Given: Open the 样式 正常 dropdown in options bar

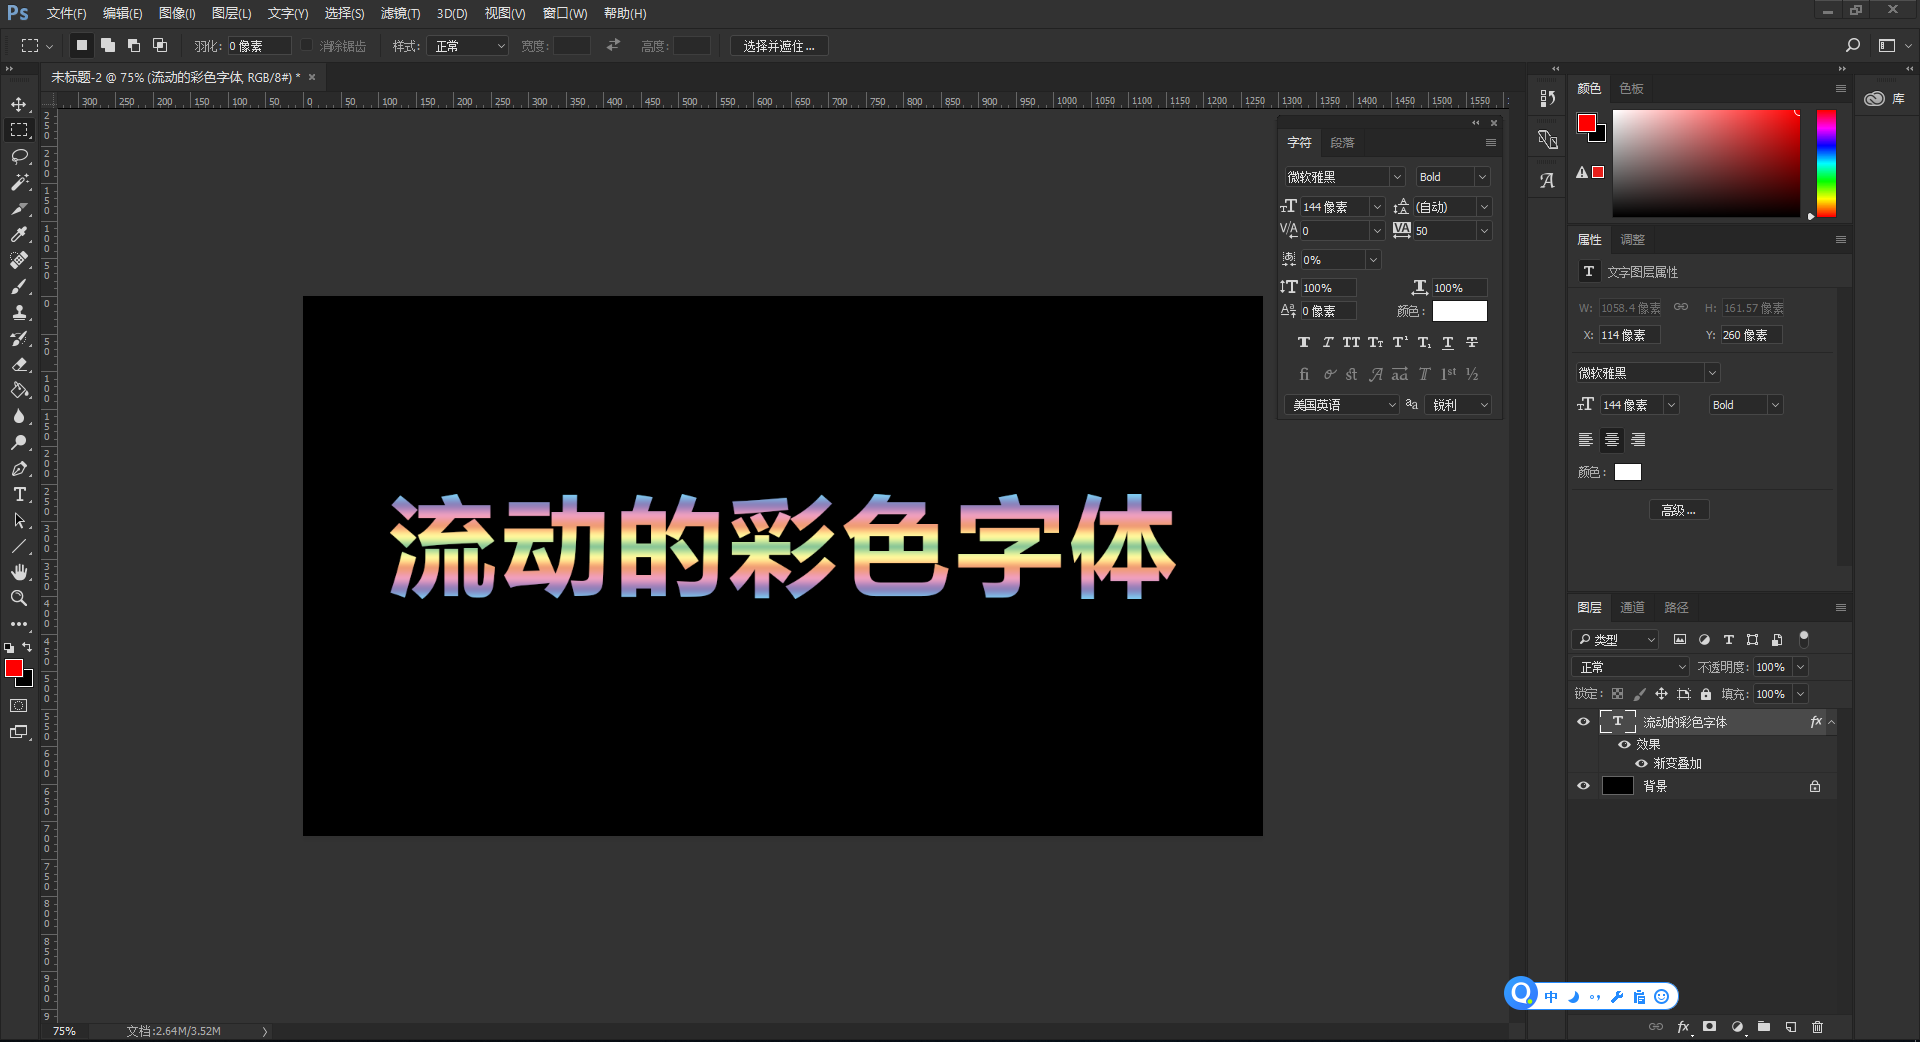Looking at the screenshot, I should [467, 46].
